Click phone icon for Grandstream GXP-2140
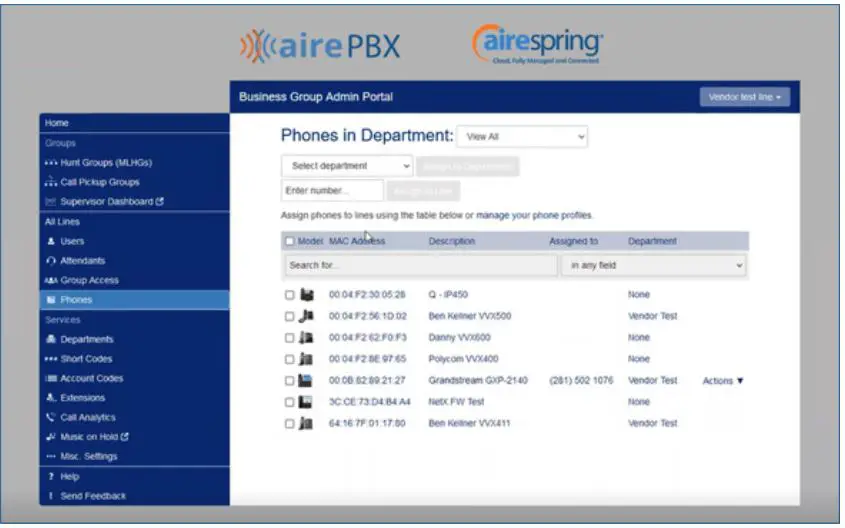The image size is (845, 528). tap(306, 380)
